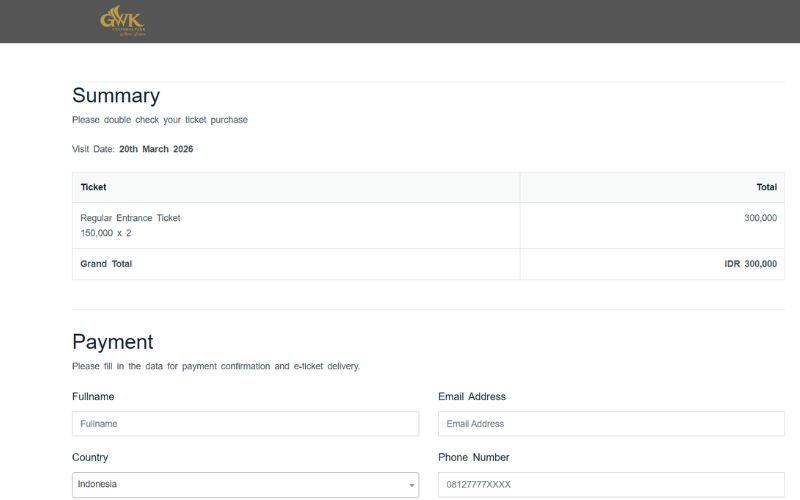Click the Fullname field label
Image resolution: width=800 pixels, height=500 pixels.
point(93,397)
